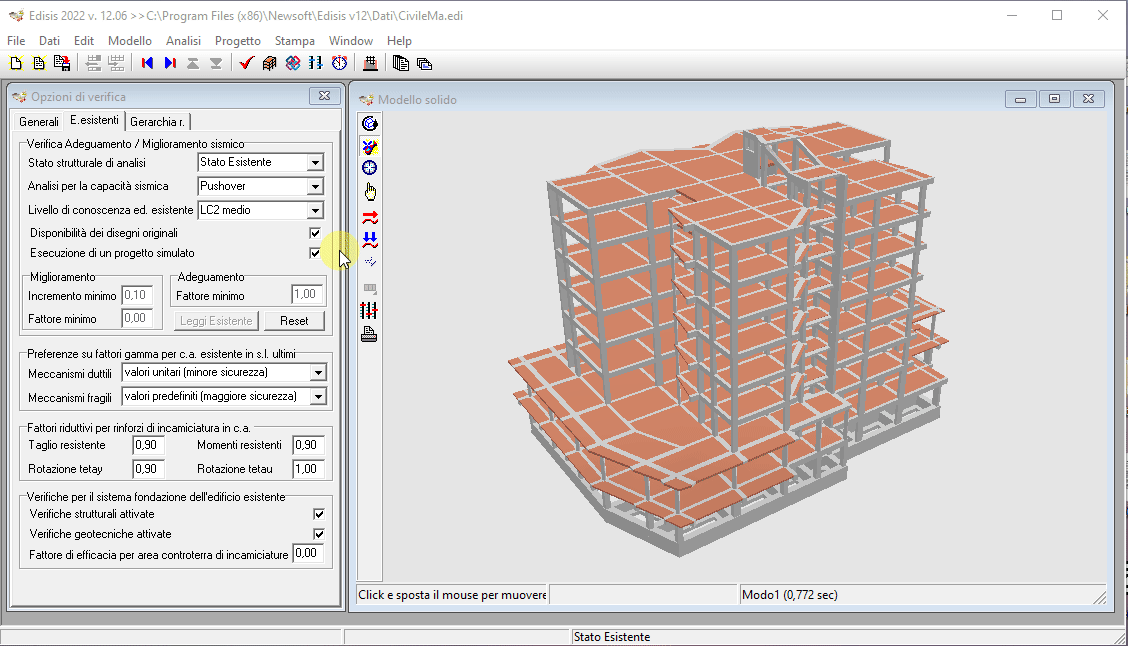
Task: Click the blue left-arrow previous icon in toolbar
Action: click(x=148, y=63)
